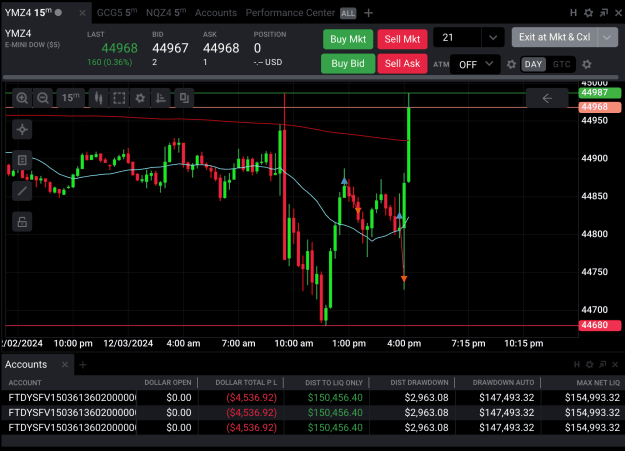Switch to the GCG5 5m tab
The width and height of the screenshot is (625, 451).
coord(117,13)
